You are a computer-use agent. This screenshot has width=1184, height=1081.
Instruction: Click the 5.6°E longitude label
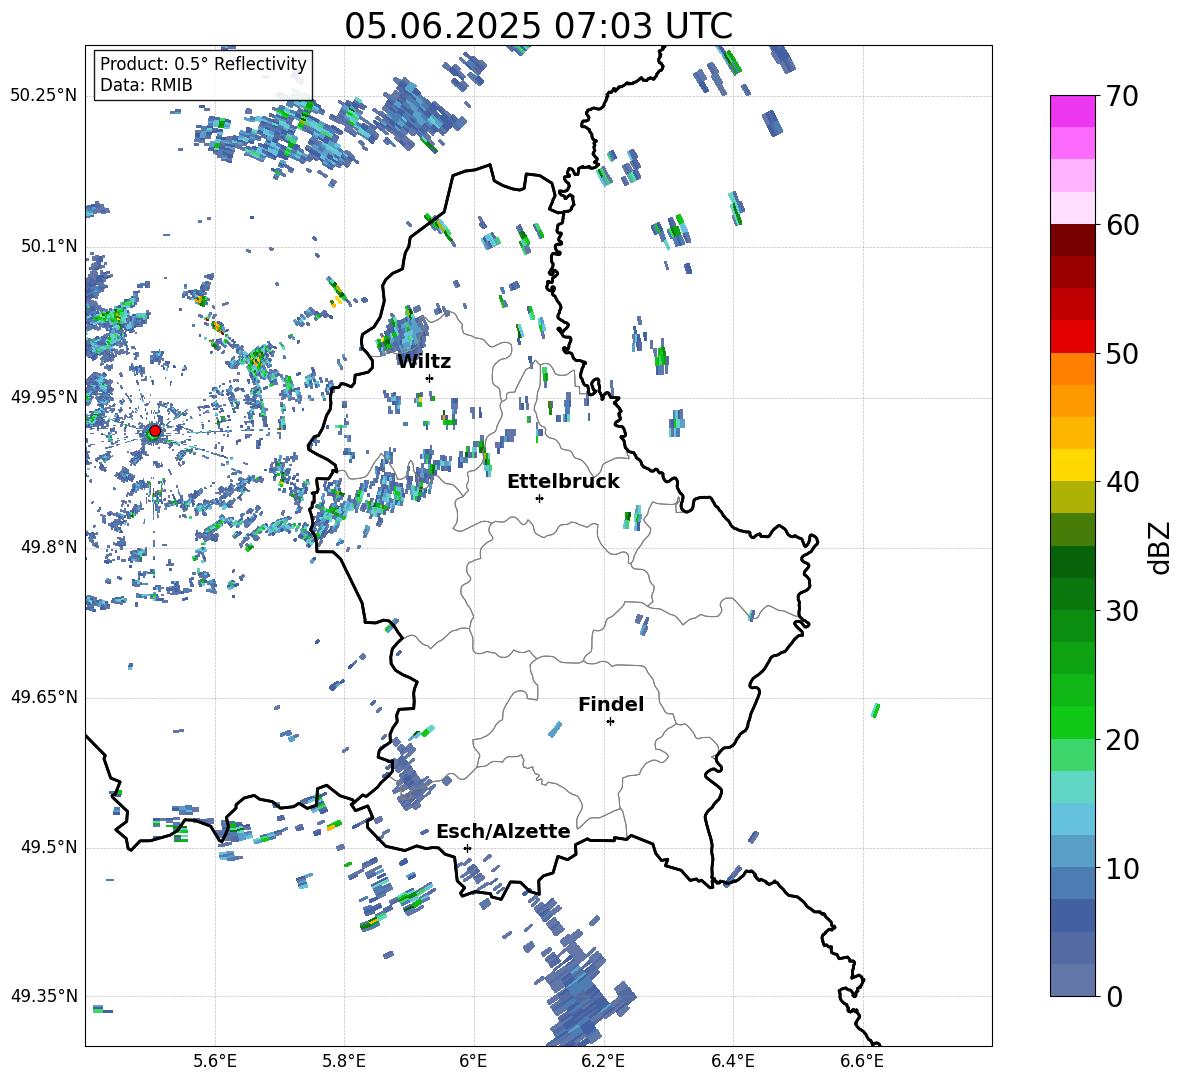pos(215,1061)
